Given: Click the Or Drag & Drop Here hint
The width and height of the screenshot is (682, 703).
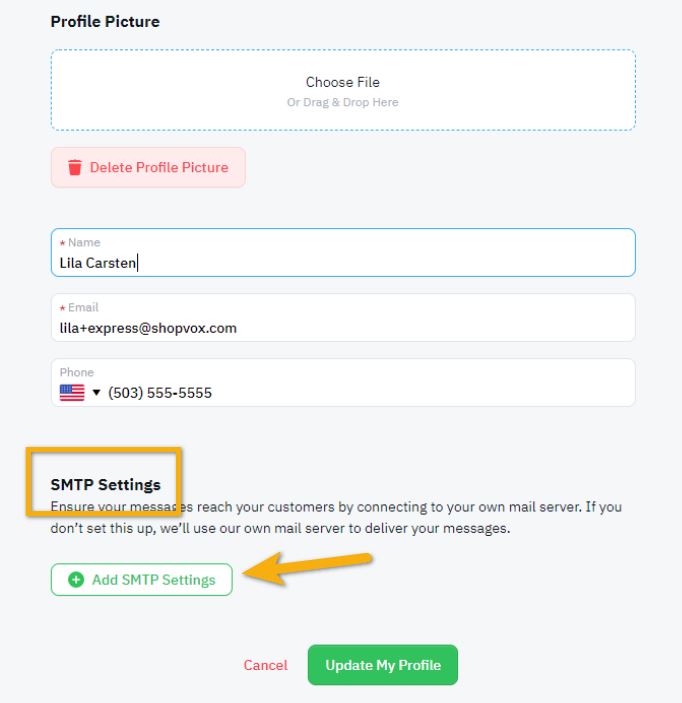Looking at the screenshot, I should pos(343,102).
